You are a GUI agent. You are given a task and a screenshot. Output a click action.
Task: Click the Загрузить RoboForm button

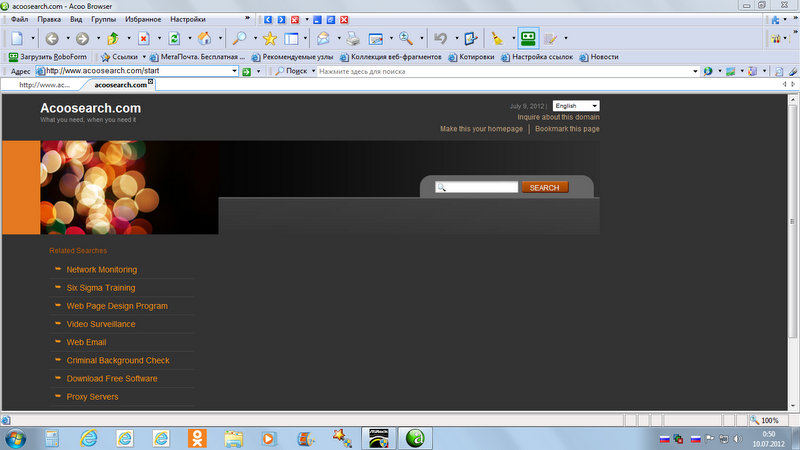tap(48, 57)
